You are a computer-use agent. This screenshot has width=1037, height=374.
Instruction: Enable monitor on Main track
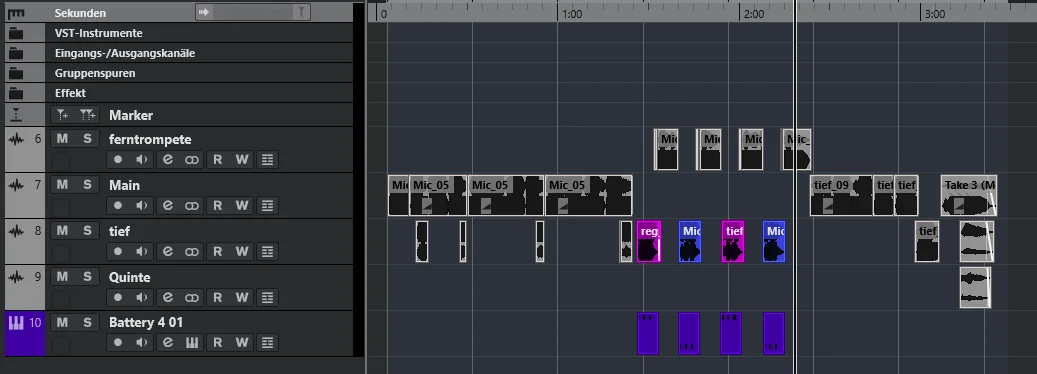(142, 206)
